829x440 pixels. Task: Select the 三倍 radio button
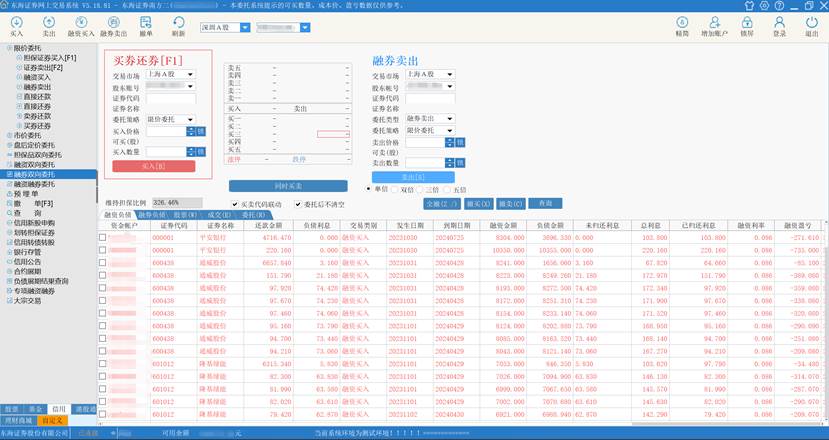point(420,189)
